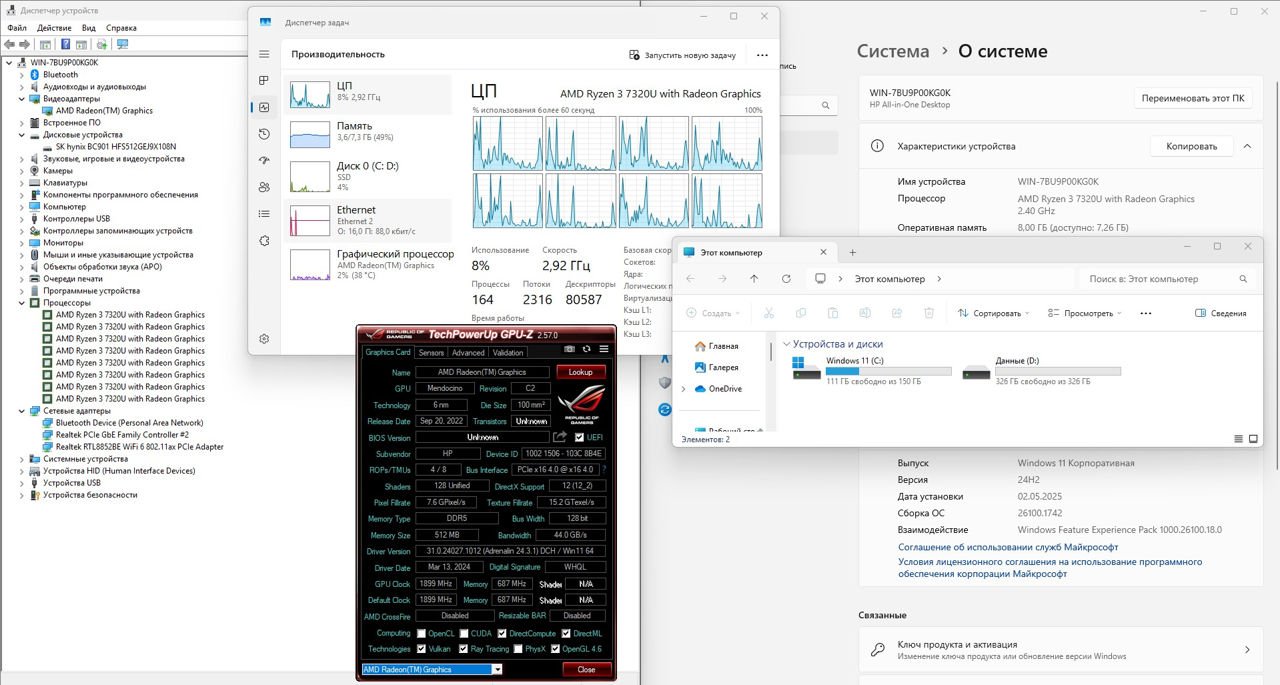The width and height of the screenshot is (1280, 685).
Task: Click the Explorer refresh arrow icon
Action: (786, 279)
